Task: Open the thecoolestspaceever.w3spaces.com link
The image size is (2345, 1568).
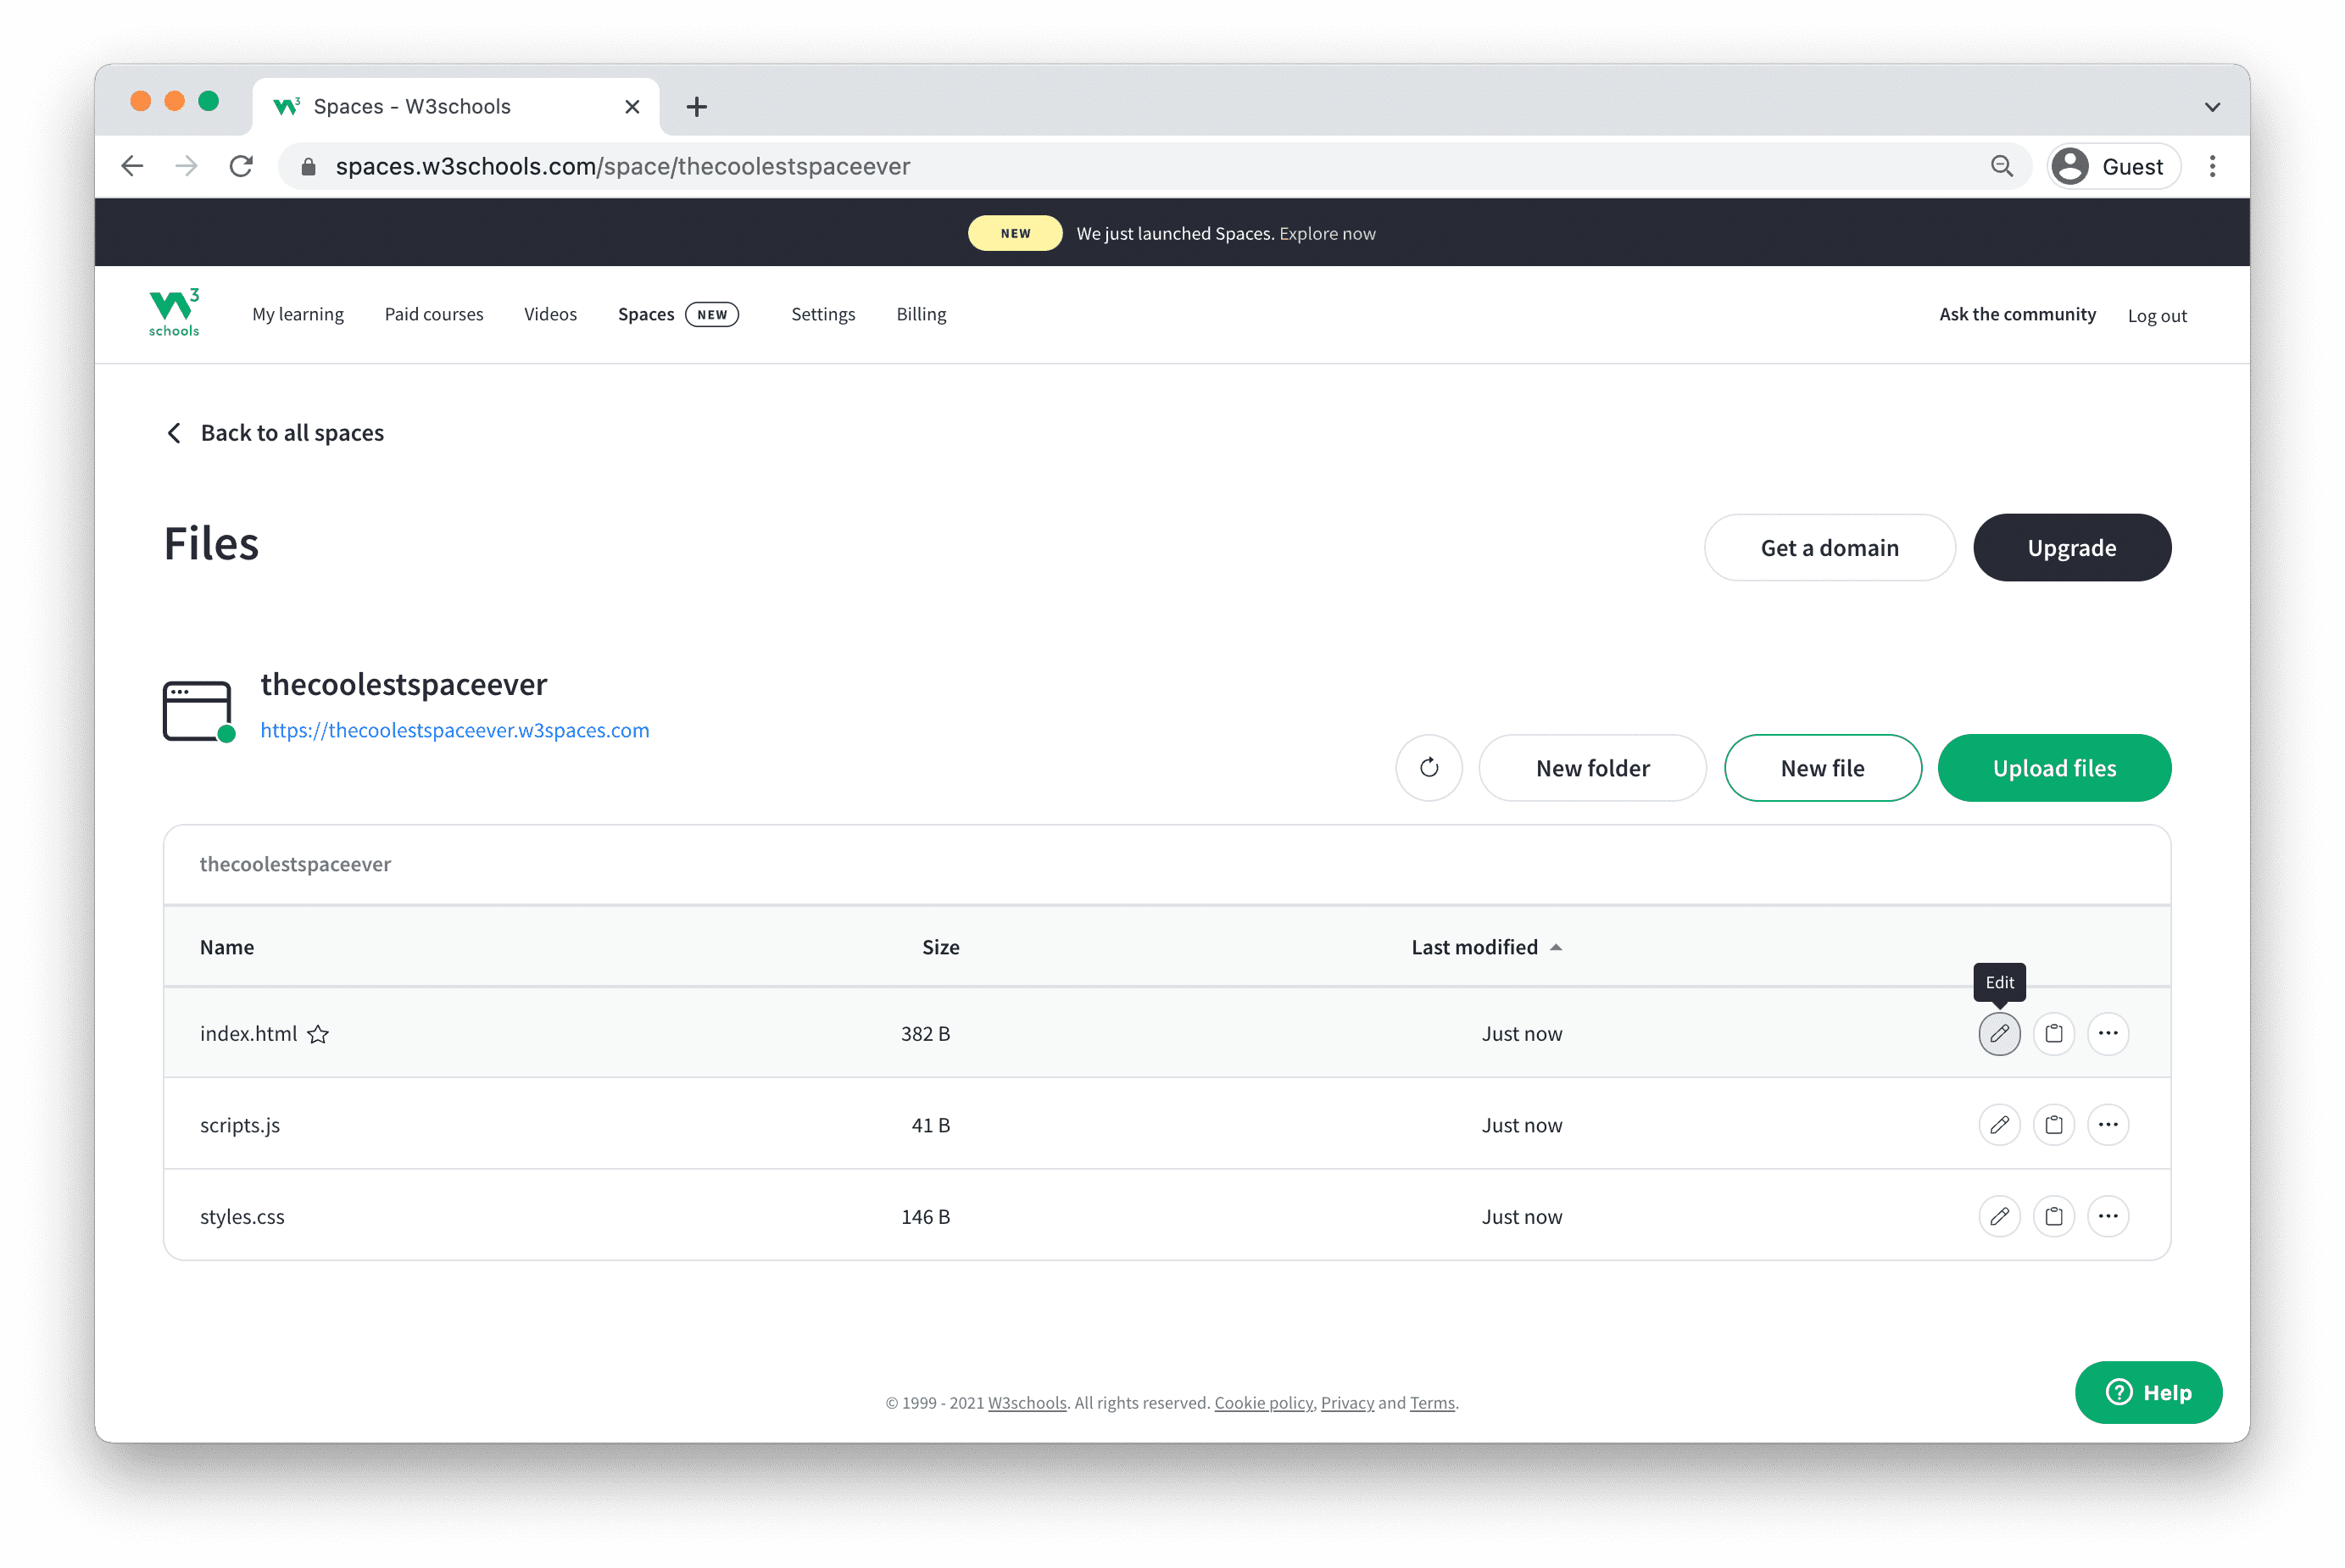Action: coord(454,730)
